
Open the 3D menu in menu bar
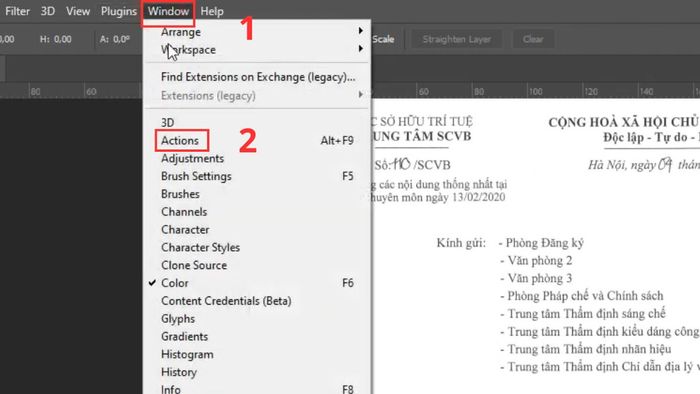tap(48, 11)
